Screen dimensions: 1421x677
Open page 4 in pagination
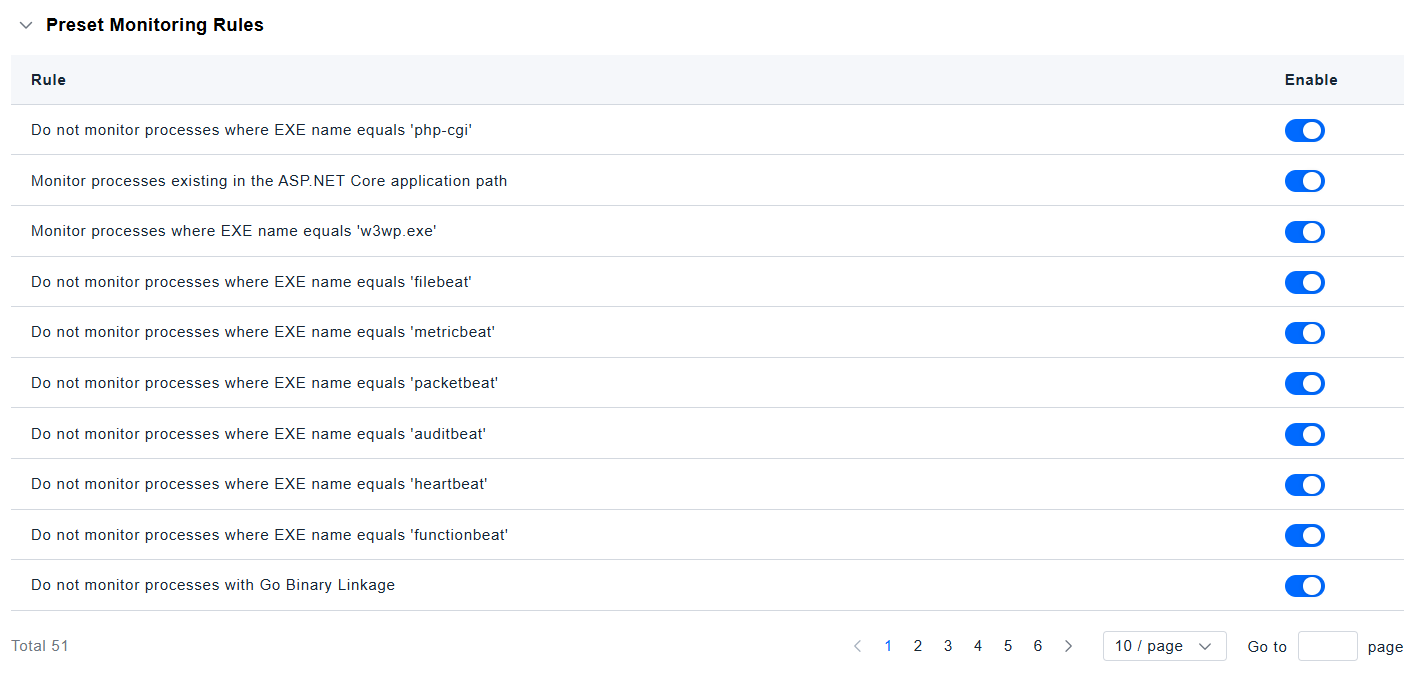click(x=978, y=646)
